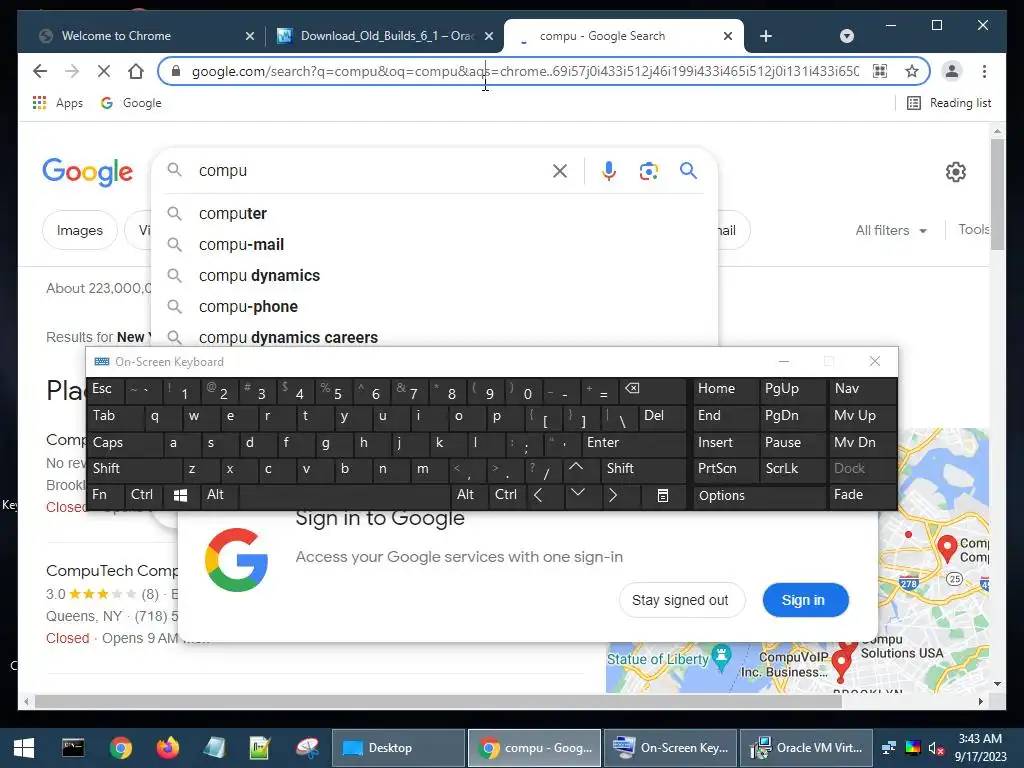The height and width of the screenshot is (768, 1024).
Task: Toggle the Fn key on the On-Screen Keyboard
Action: 104,495
